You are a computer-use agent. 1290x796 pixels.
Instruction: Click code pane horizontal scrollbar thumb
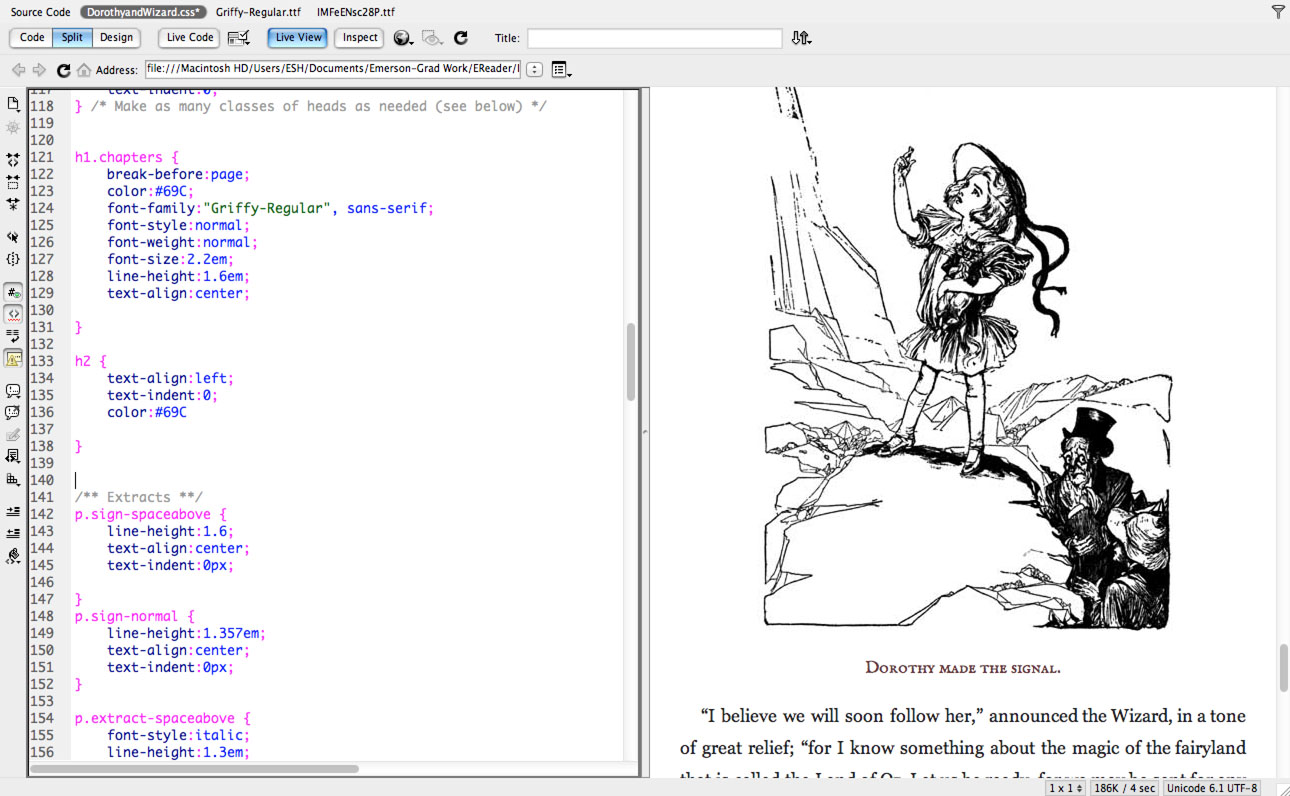194,769
